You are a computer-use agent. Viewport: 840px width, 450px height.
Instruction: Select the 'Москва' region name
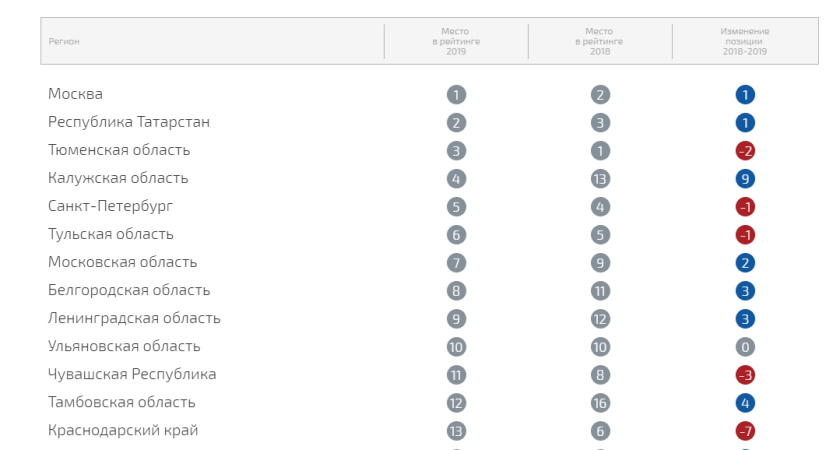75,94
